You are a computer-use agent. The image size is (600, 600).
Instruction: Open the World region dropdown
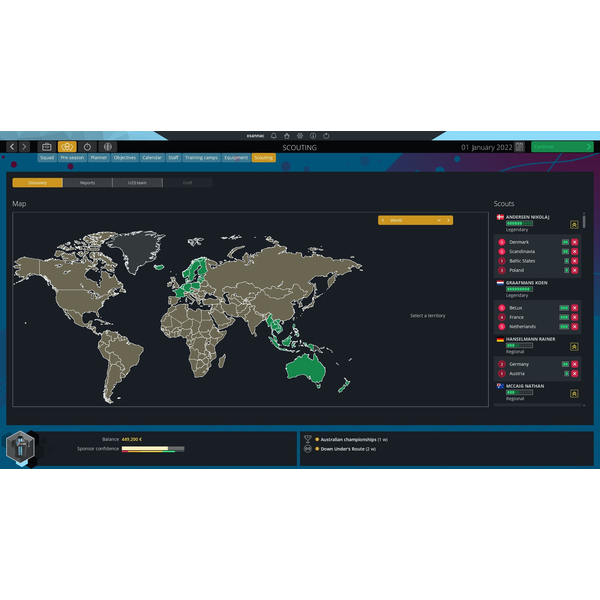coord(415,220)
